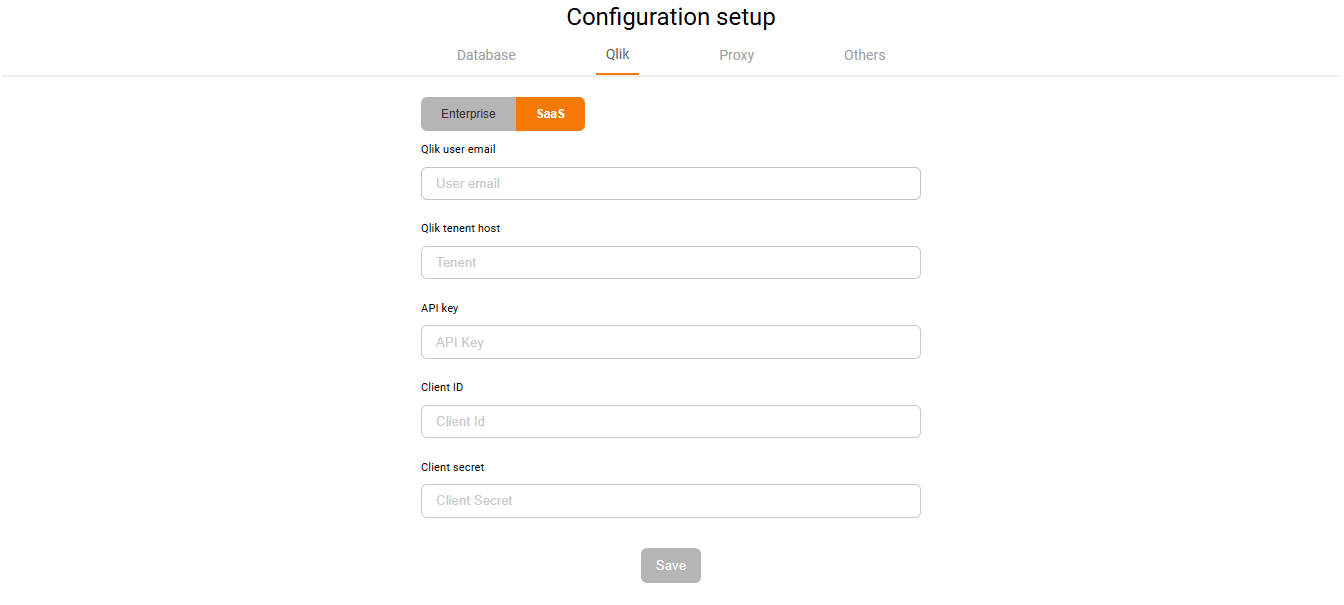Click the orange underline beneath Qlik tab

(x=617, y=74)
